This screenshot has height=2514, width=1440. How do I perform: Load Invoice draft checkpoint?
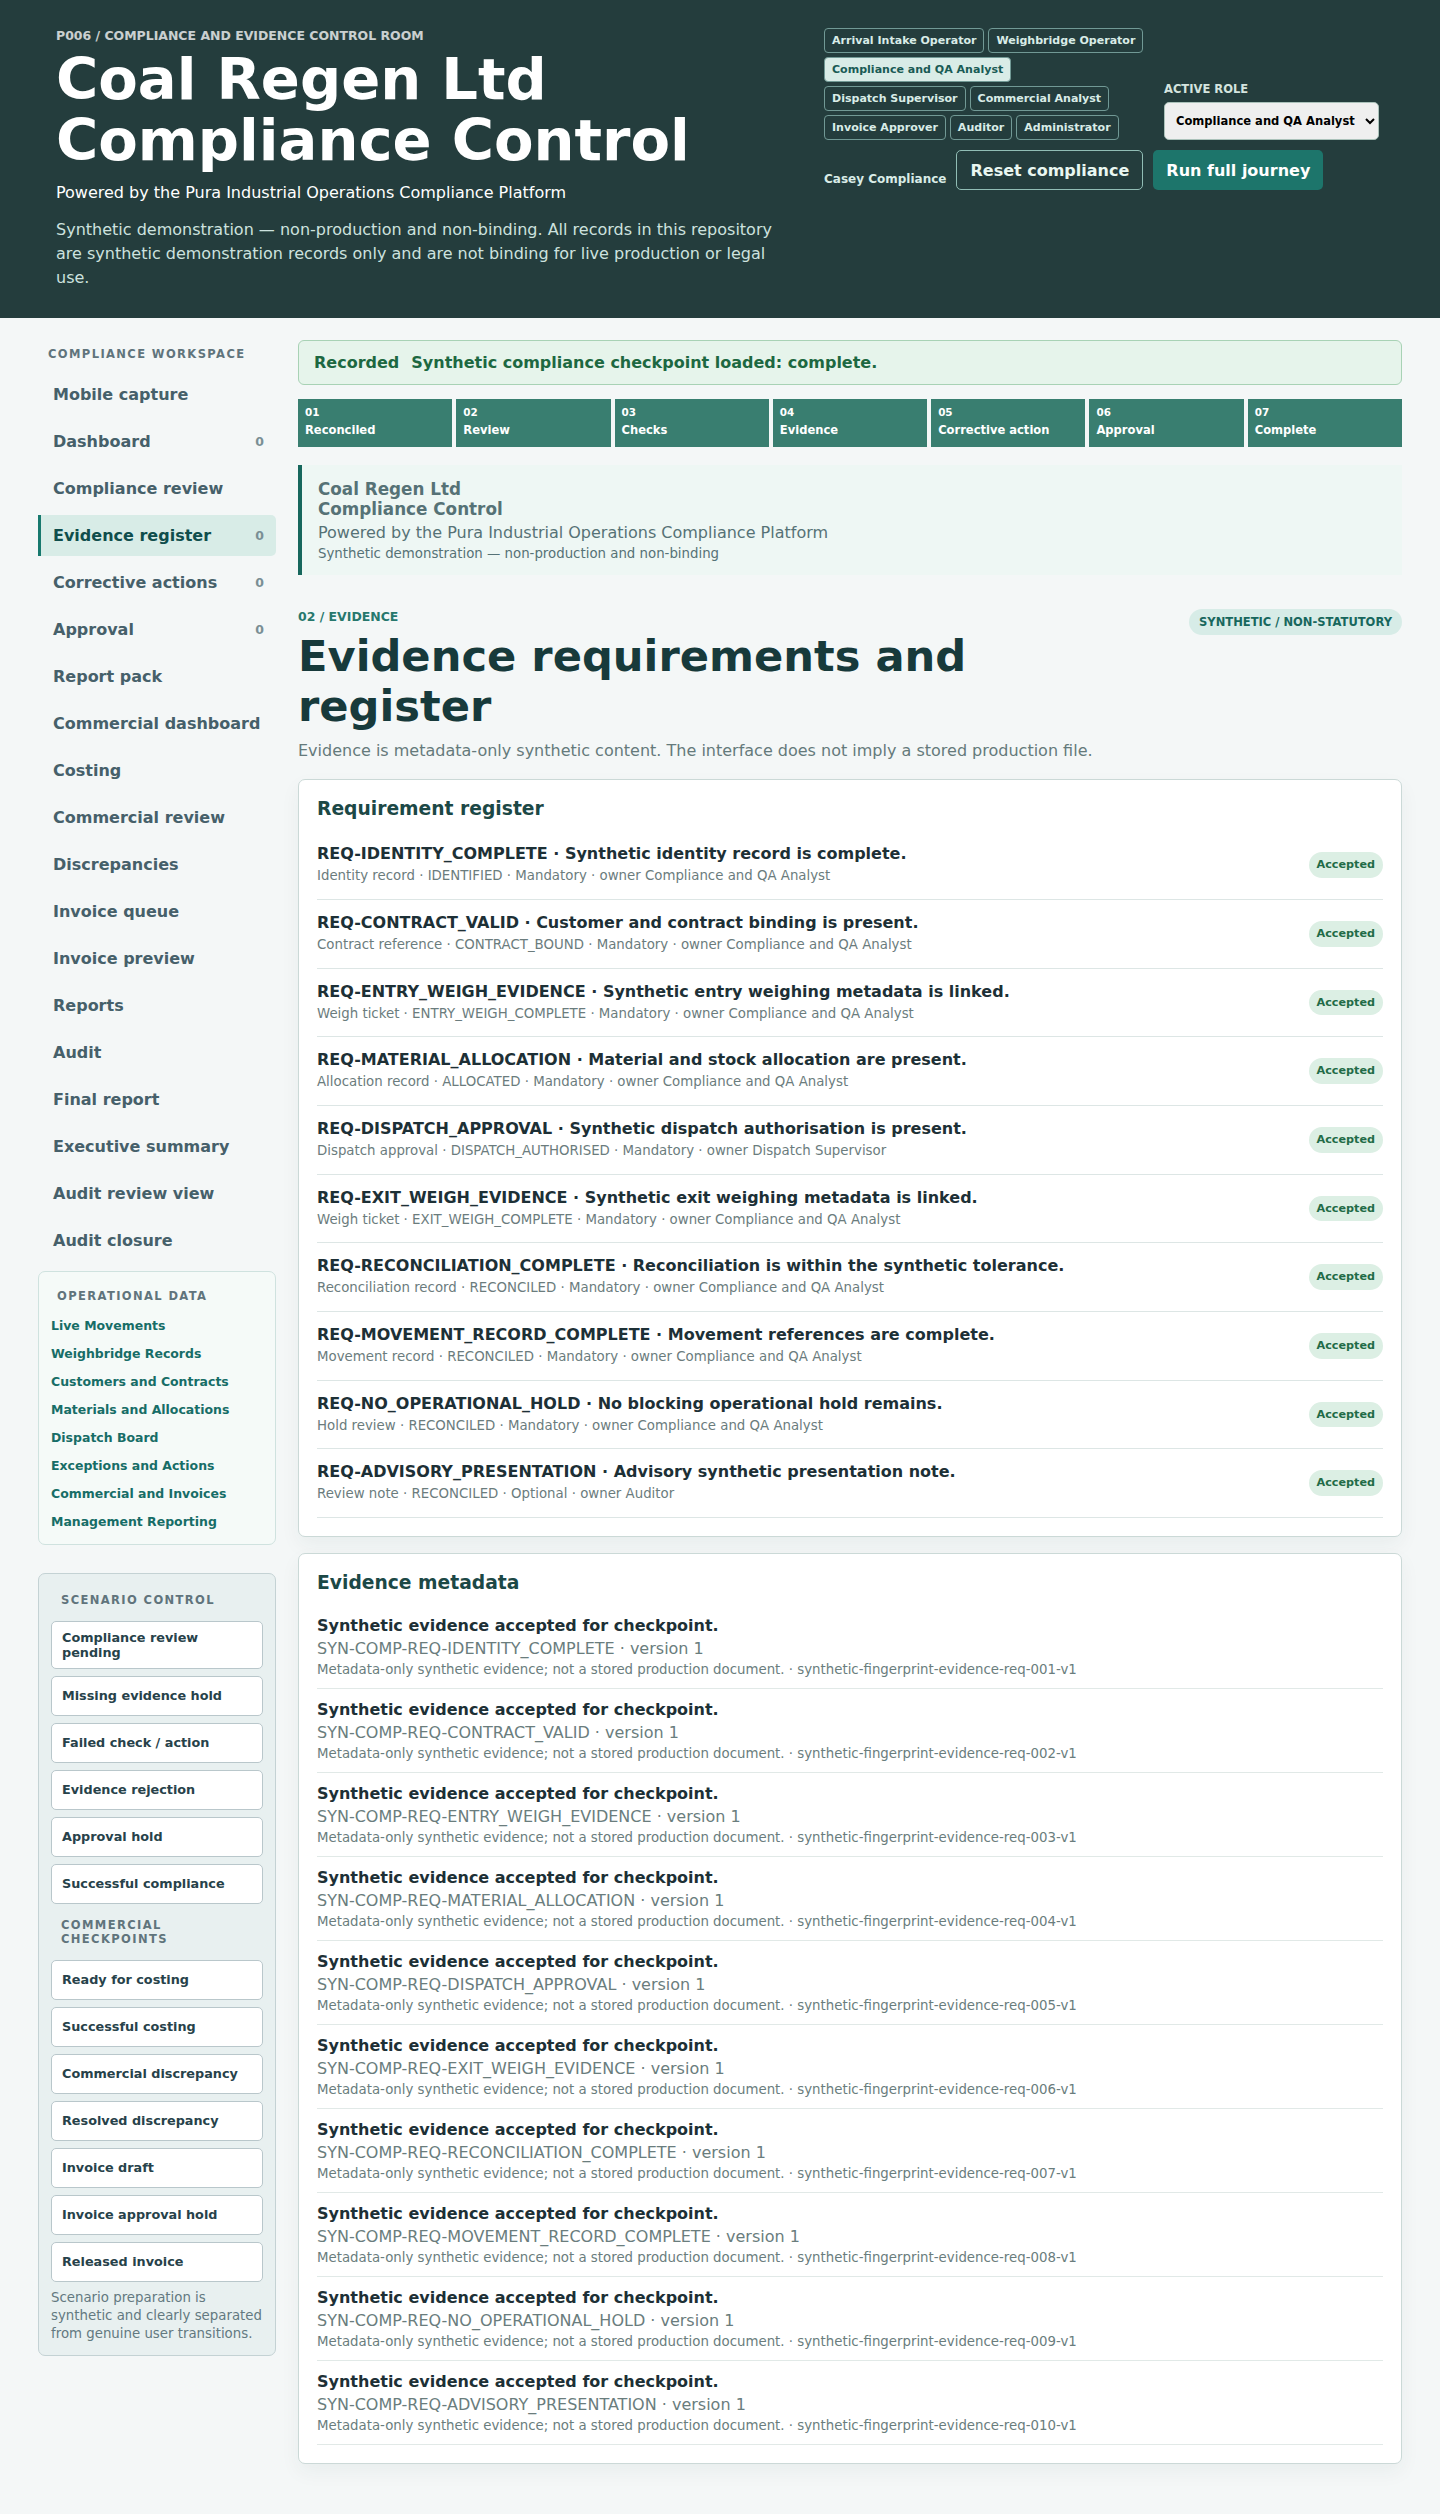coord(157,2168)
